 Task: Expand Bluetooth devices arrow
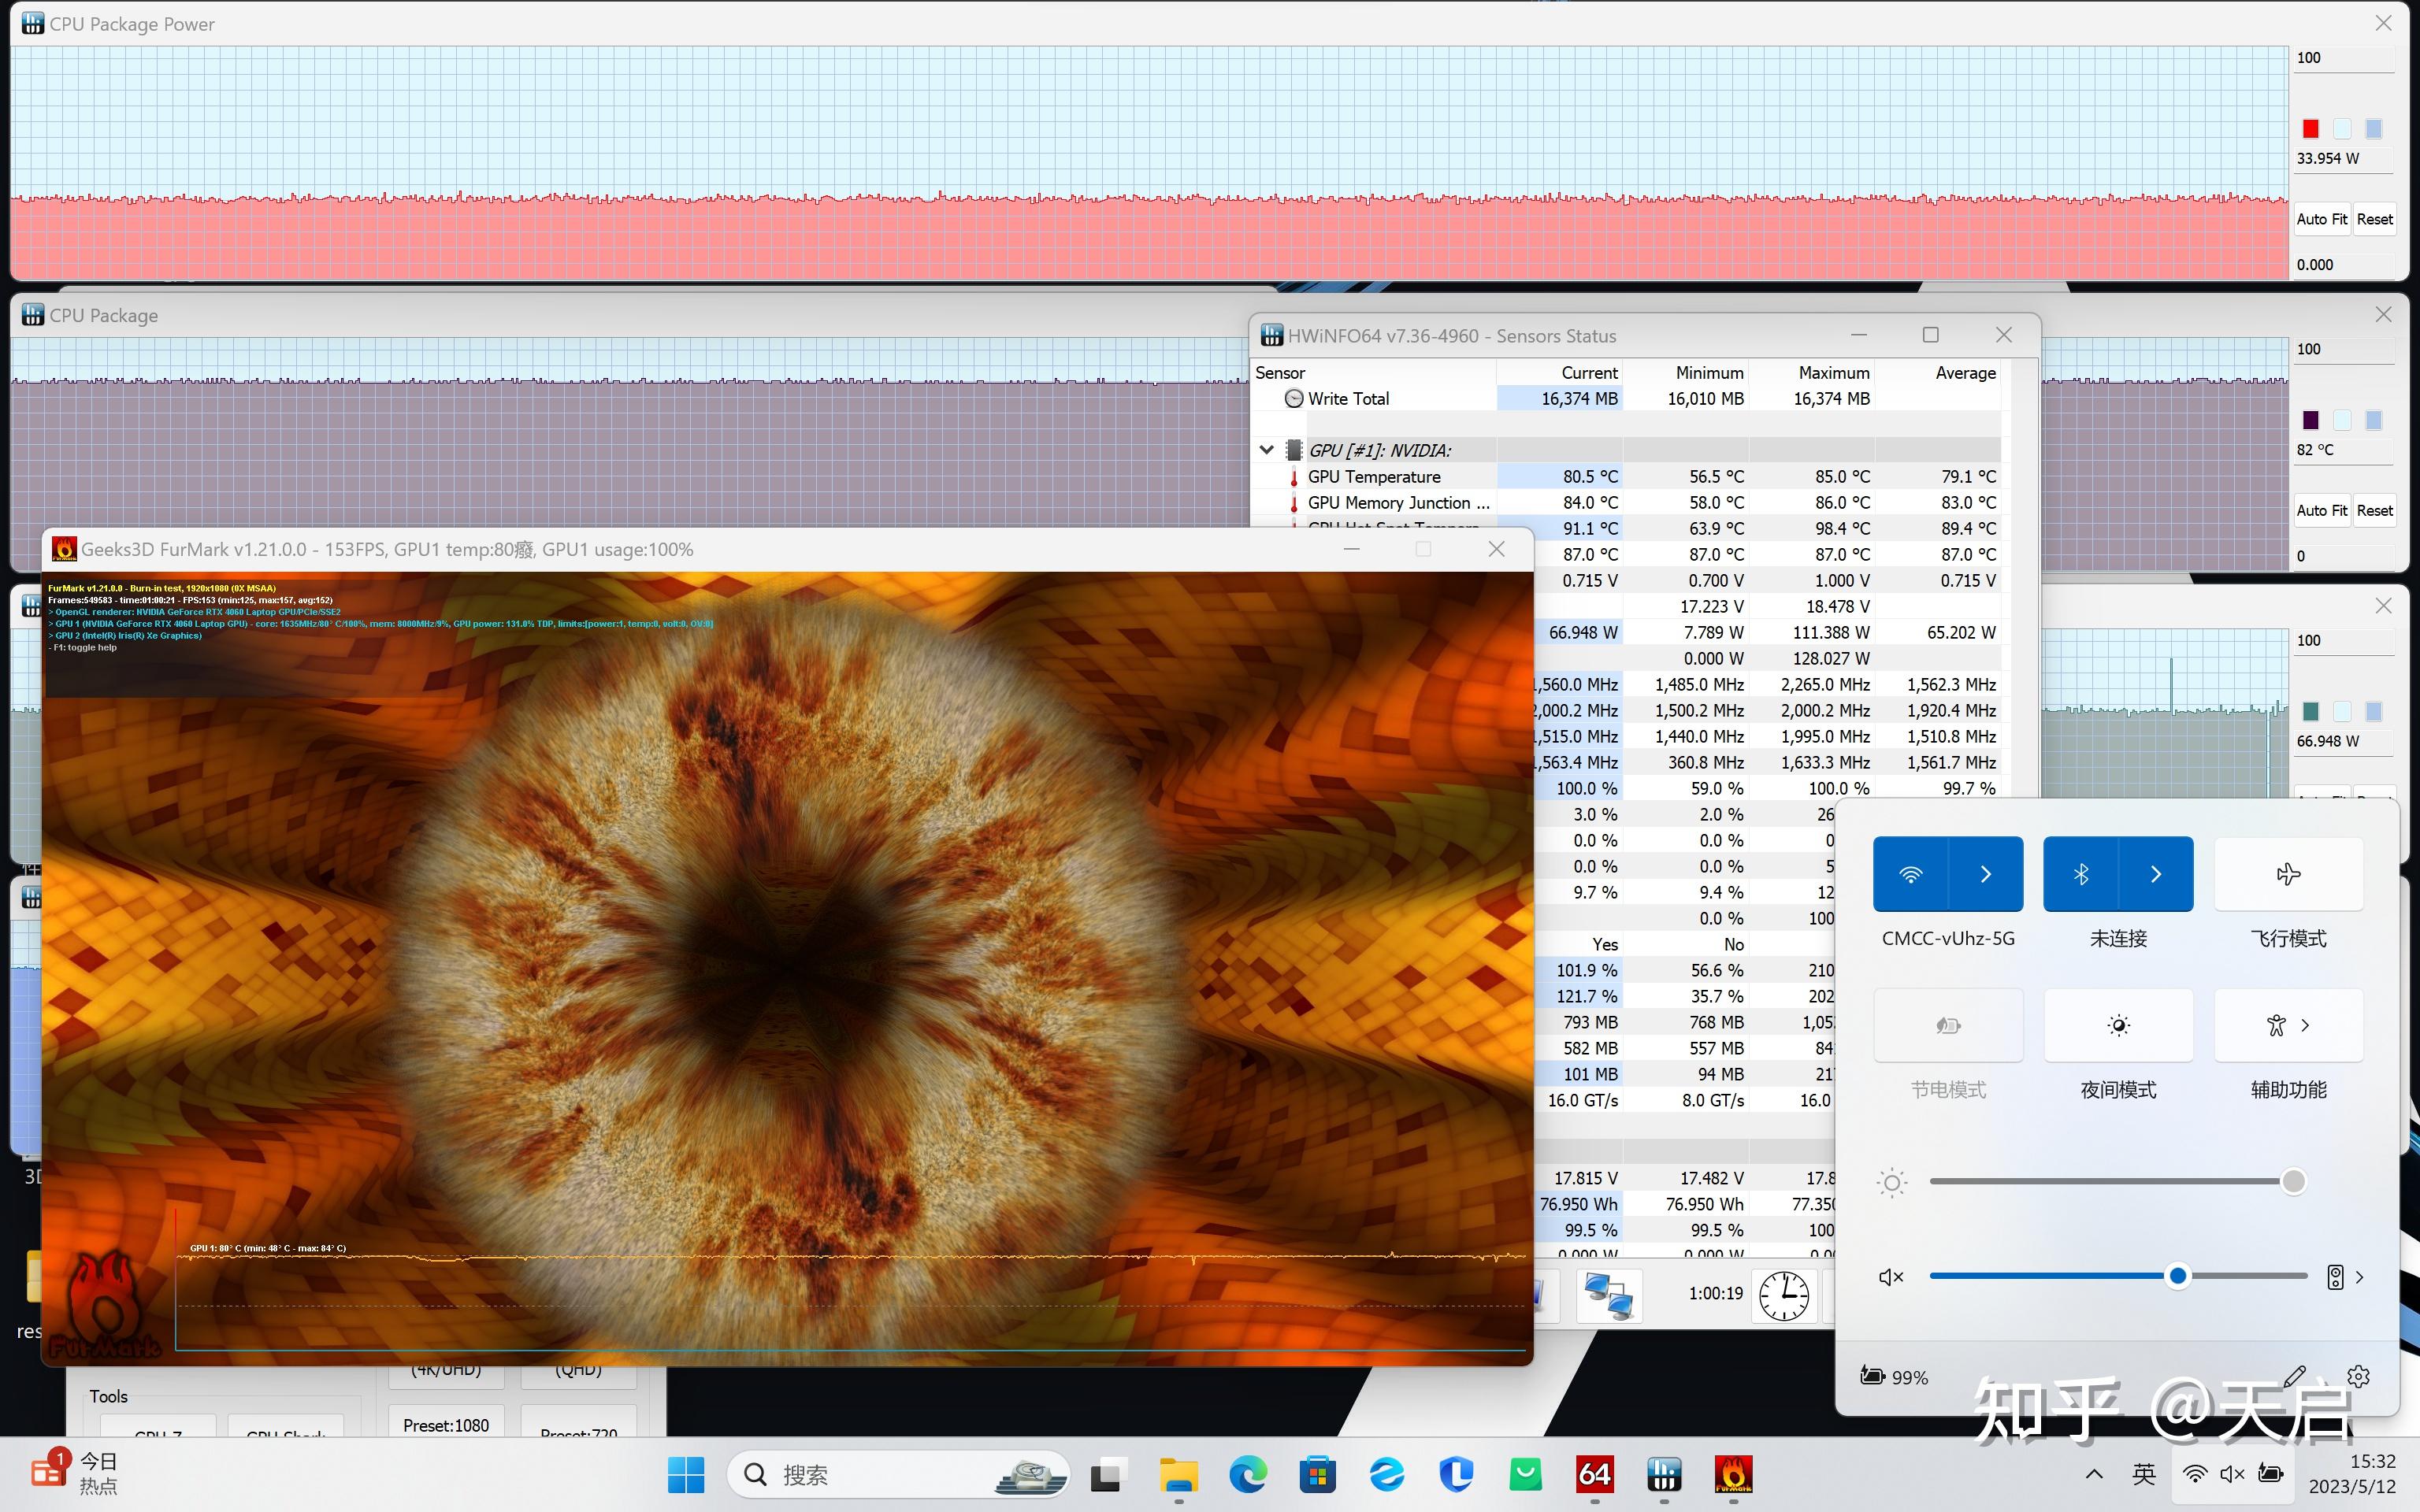[2156, 874]
